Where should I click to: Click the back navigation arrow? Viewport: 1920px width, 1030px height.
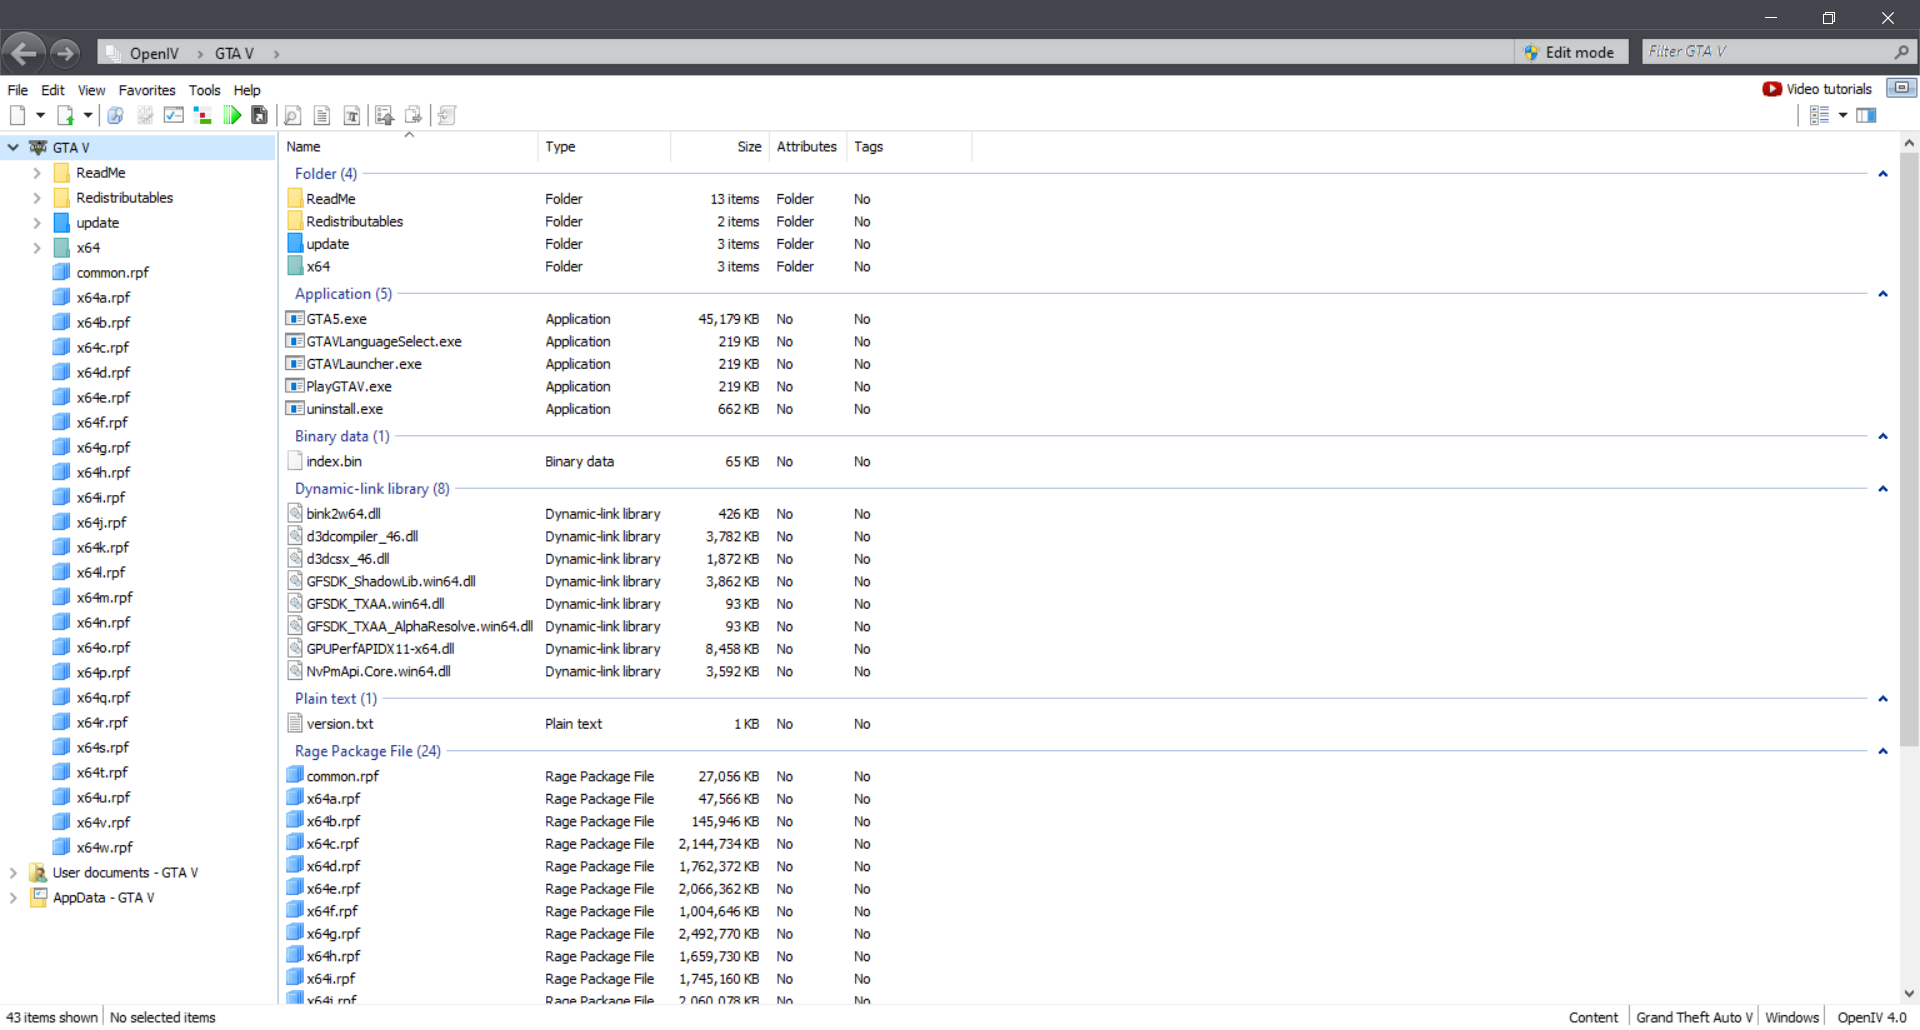click(x=24, y=53)
